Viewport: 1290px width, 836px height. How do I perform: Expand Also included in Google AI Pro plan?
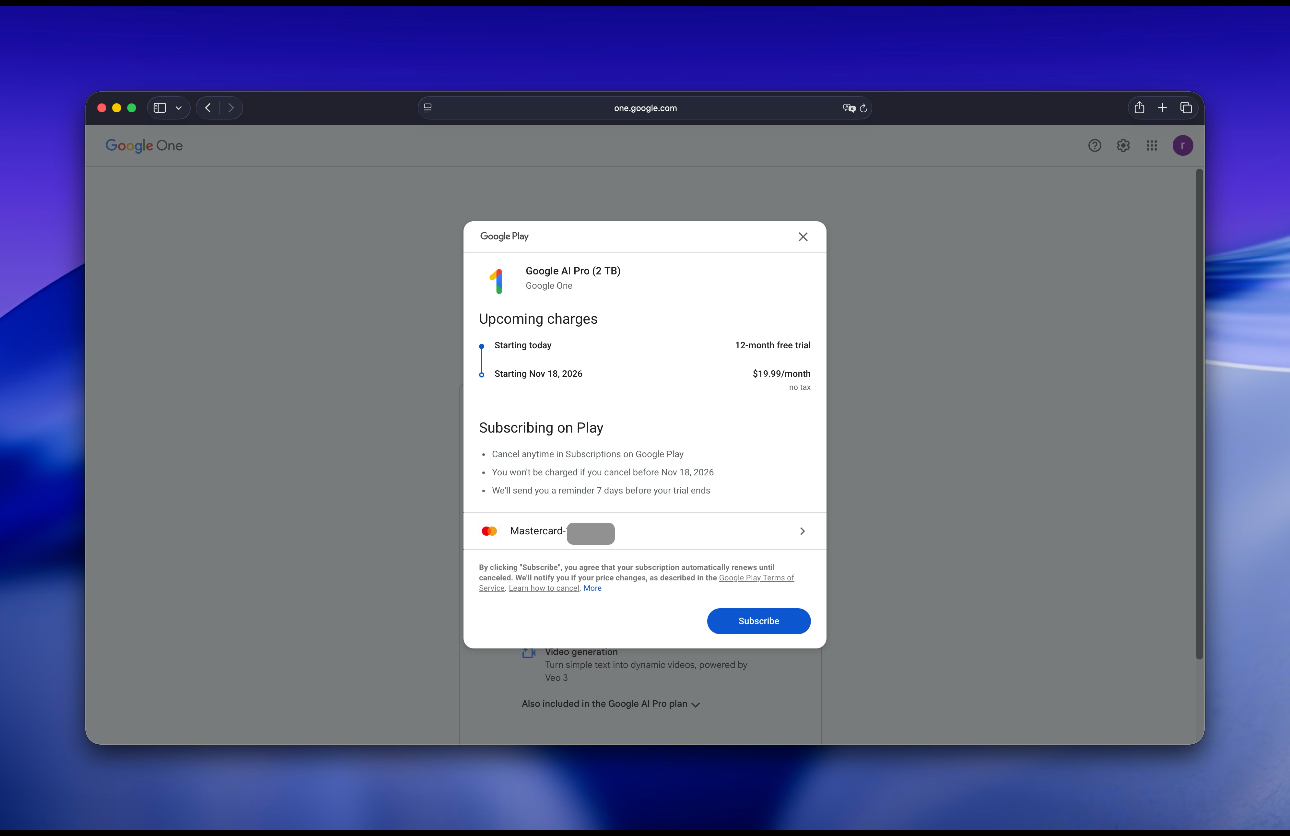(611, 704)
